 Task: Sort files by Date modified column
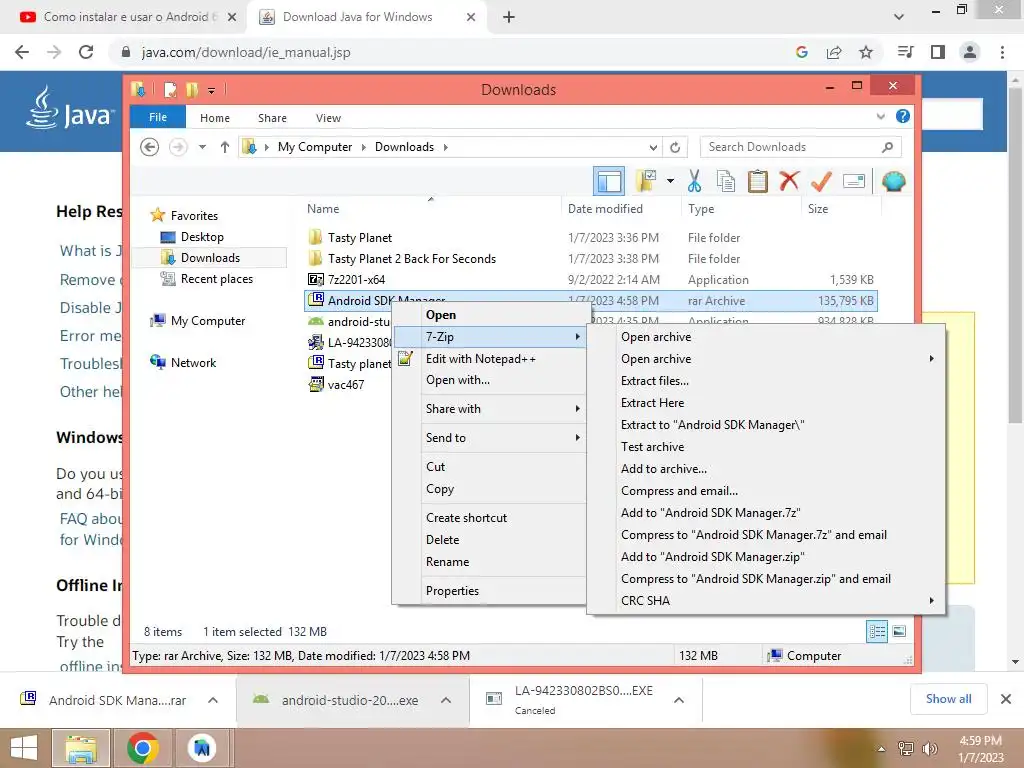pos(605,209)
